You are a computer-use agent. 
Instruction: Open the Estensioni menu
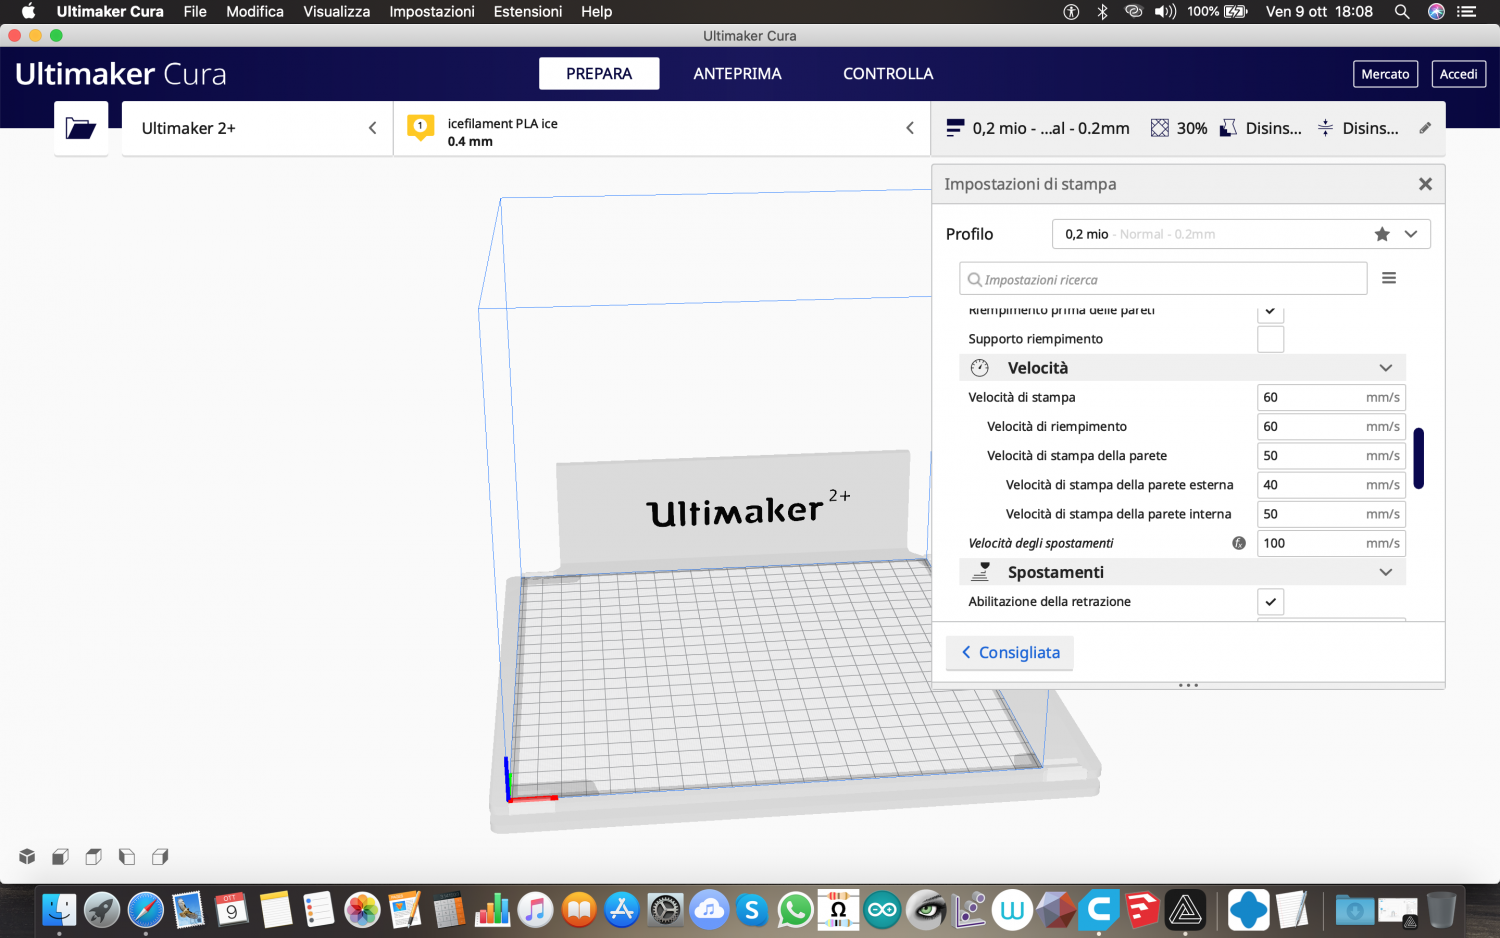pos(527,12)
